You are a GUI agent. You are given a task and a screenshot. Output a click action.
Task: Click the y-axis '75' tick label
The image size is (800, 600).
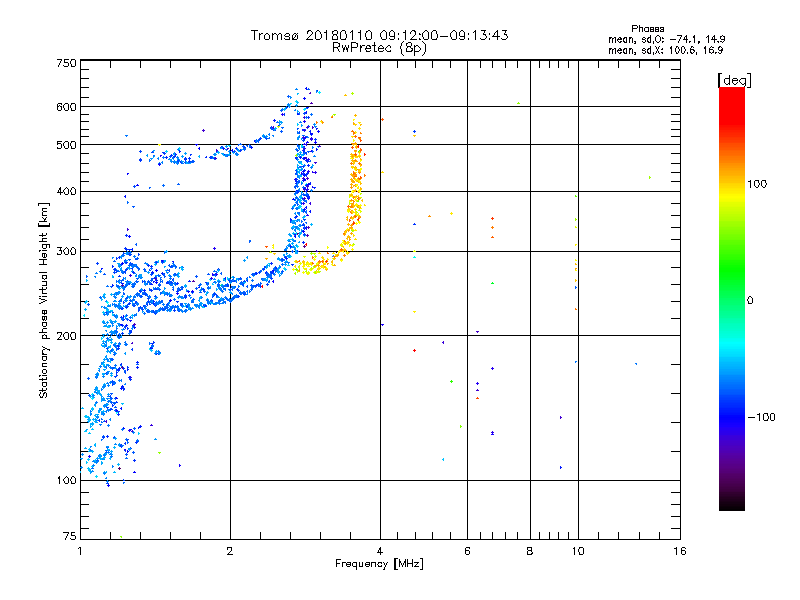[x=69, y=536]
